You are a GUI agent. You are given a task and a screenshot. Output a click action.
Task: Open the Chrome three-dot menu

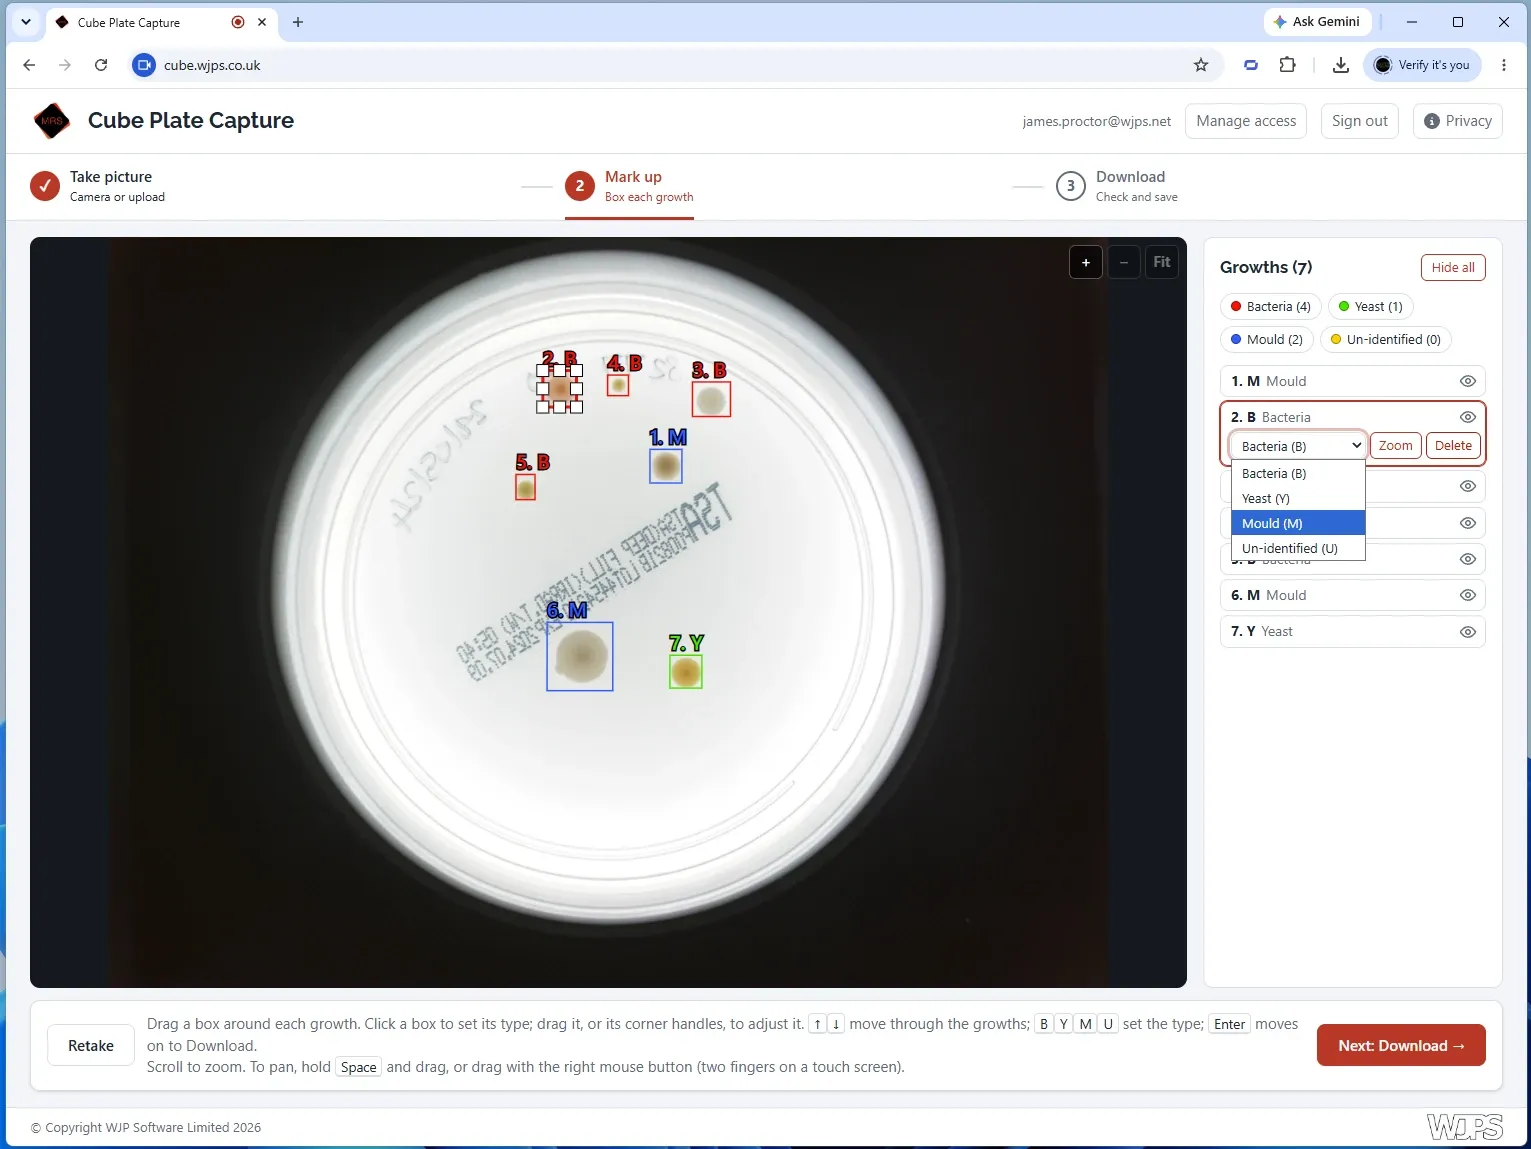[1504, 65]
